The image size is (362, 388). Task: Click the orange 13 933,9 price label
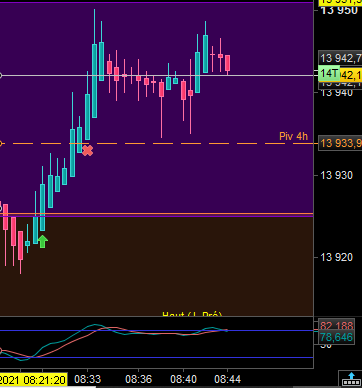tap(340, 143)
